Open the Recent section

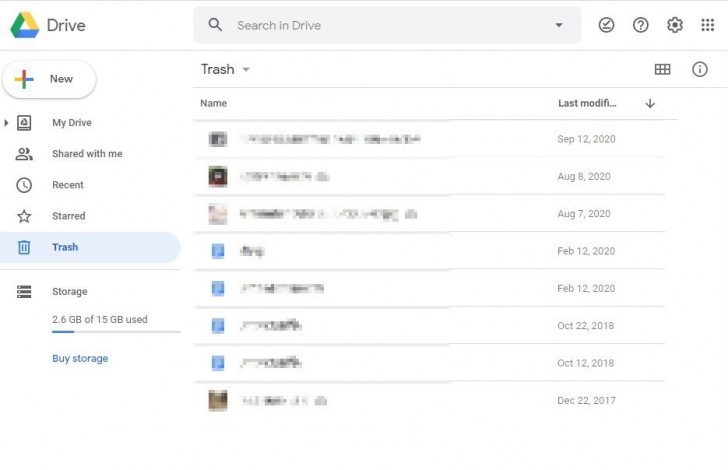tap(68, 185)
